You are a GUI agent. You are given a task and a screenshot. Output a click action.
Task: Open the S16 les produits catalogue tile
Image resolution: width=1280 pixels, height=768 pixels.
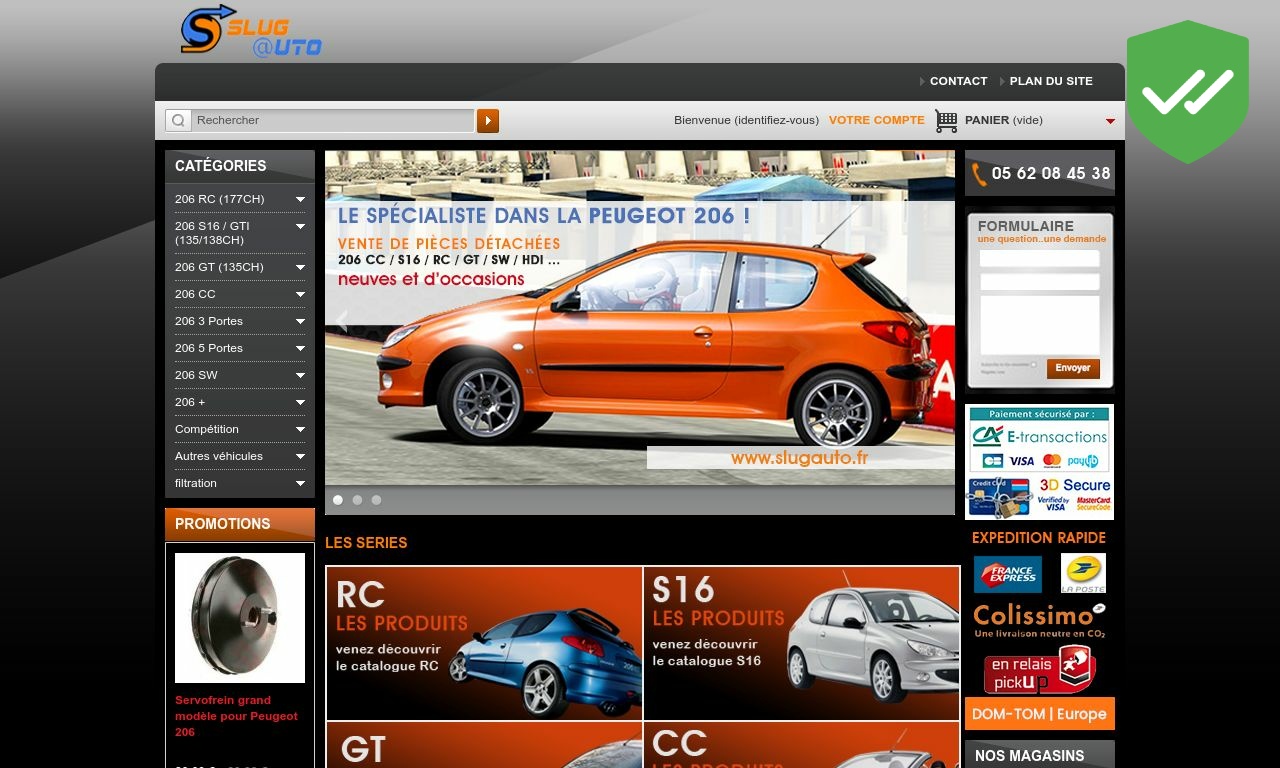801,643
